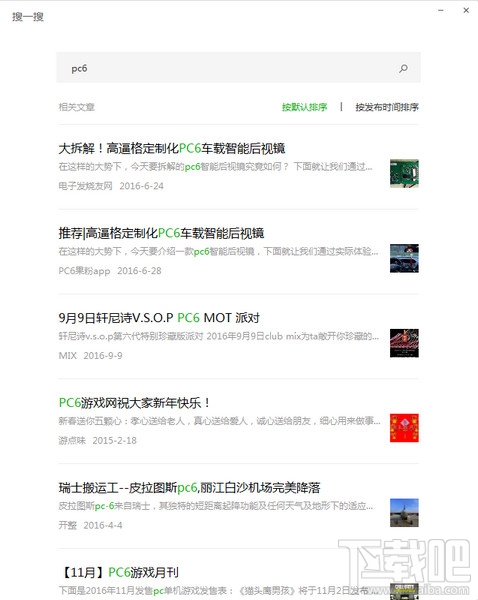
Task: Click summary text beginning 轩尼诗v.s.o.p第六代
Action: (219, 336)
